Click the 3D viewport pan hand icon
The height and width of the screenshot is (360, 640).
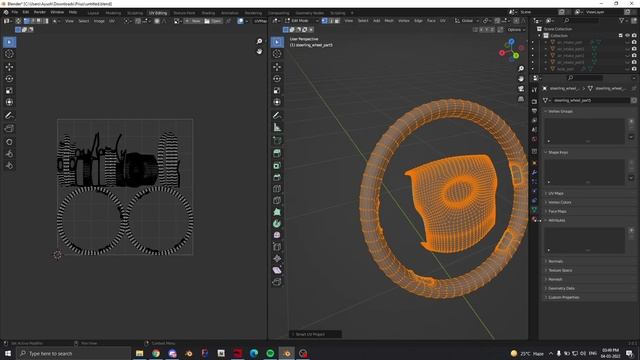pos(521,78)
